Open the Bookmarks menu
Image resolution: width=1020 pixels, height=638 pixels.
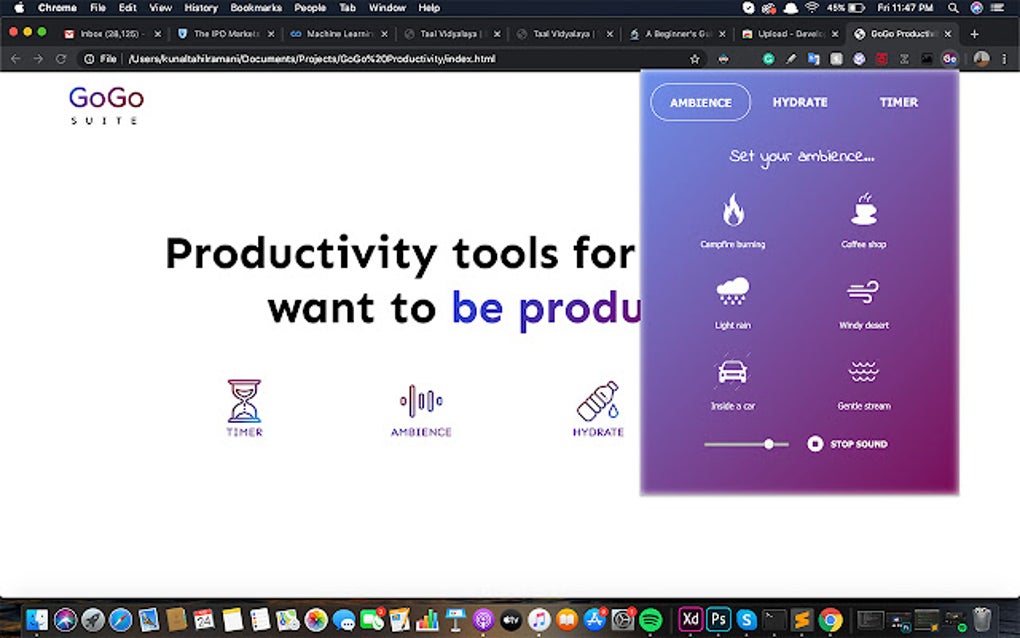click(255, 7)
